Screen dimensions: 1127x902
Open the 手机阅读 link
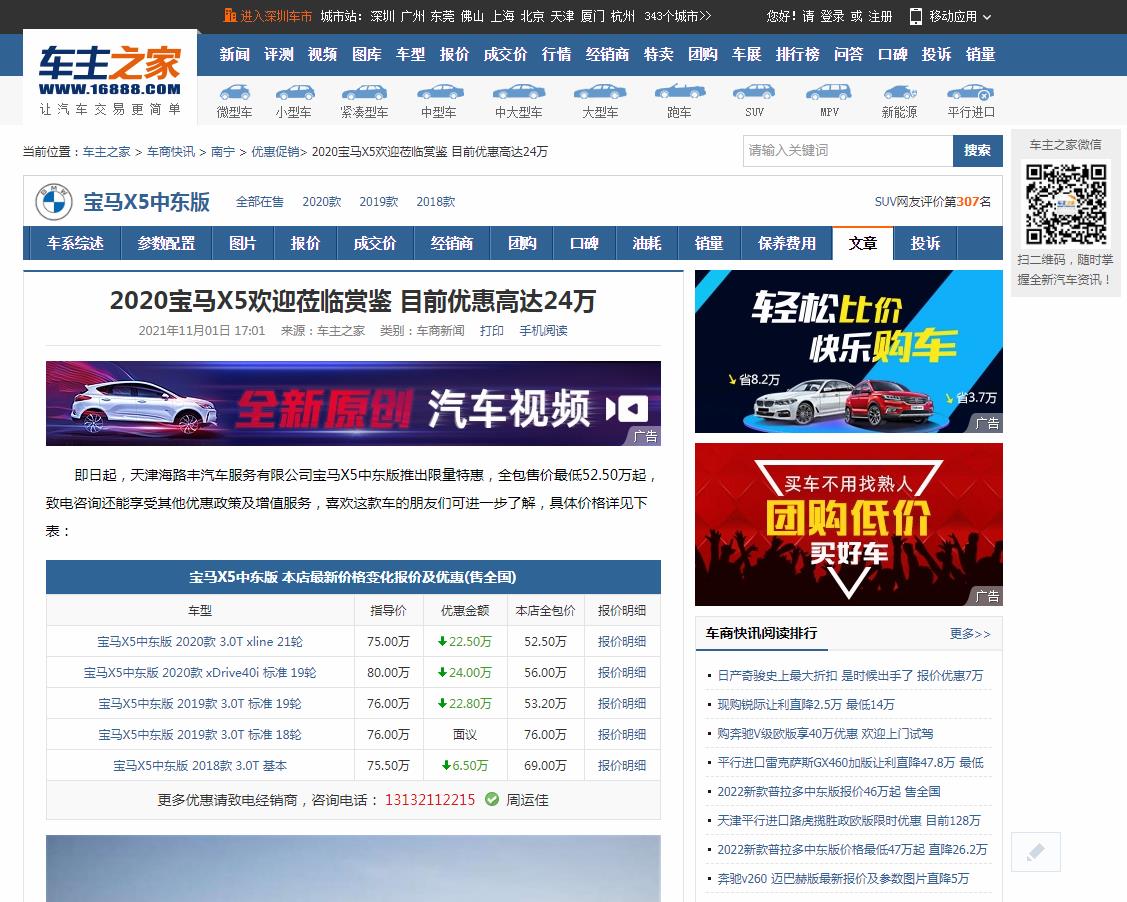tap(543, 331)
